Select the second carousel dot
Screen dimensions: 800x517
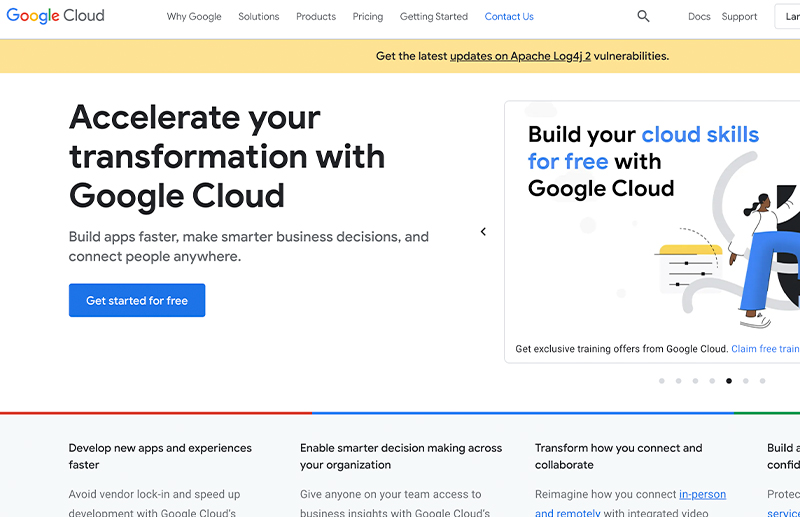point(679,381)
